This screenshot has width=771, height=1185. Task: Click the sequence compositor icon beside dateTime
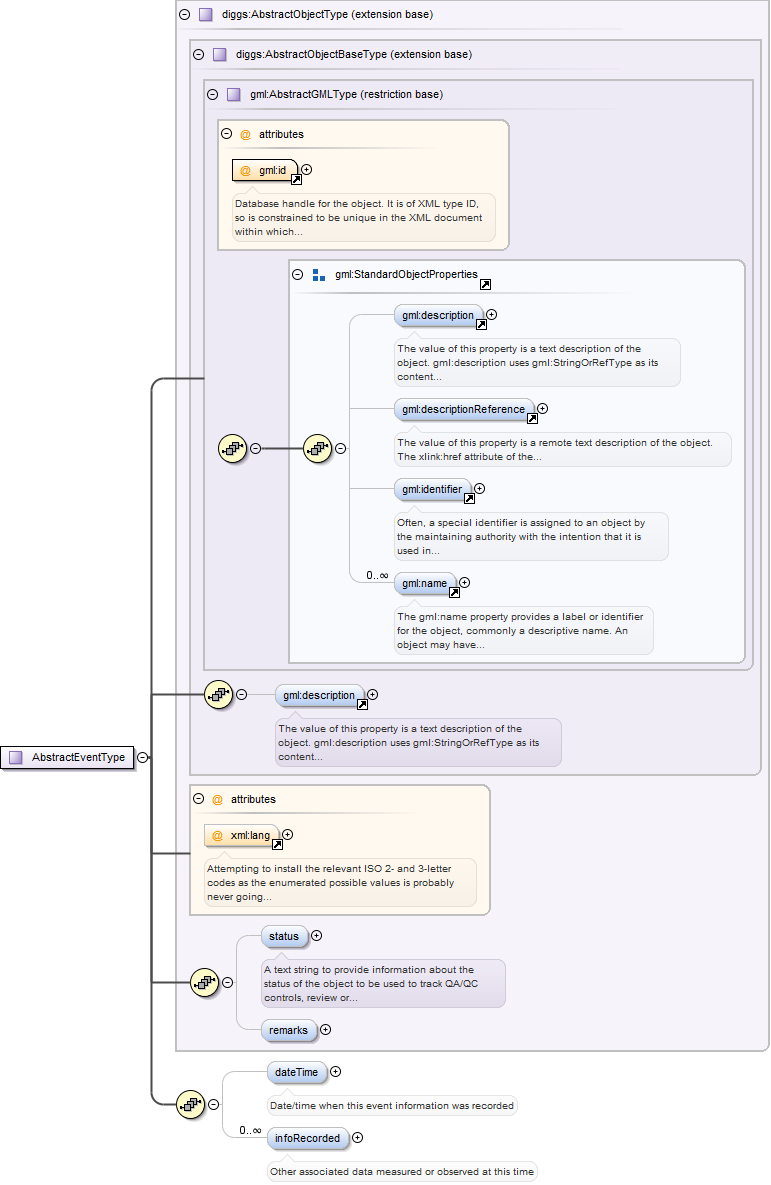click(x=190, y=1104)
